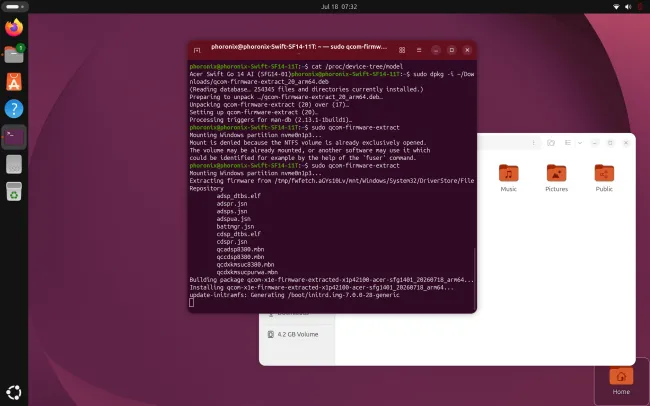
Task: Open the Public folder in Files
Action: coord(604,178)
